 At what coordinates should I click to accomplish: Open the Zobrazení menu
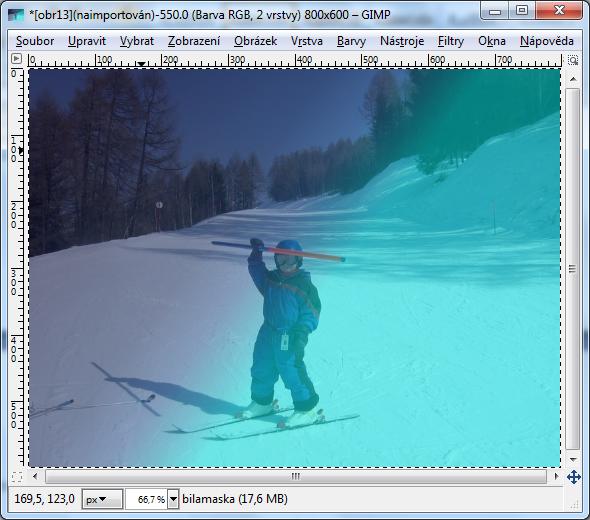pyautogui.click(x=194, y=41)
